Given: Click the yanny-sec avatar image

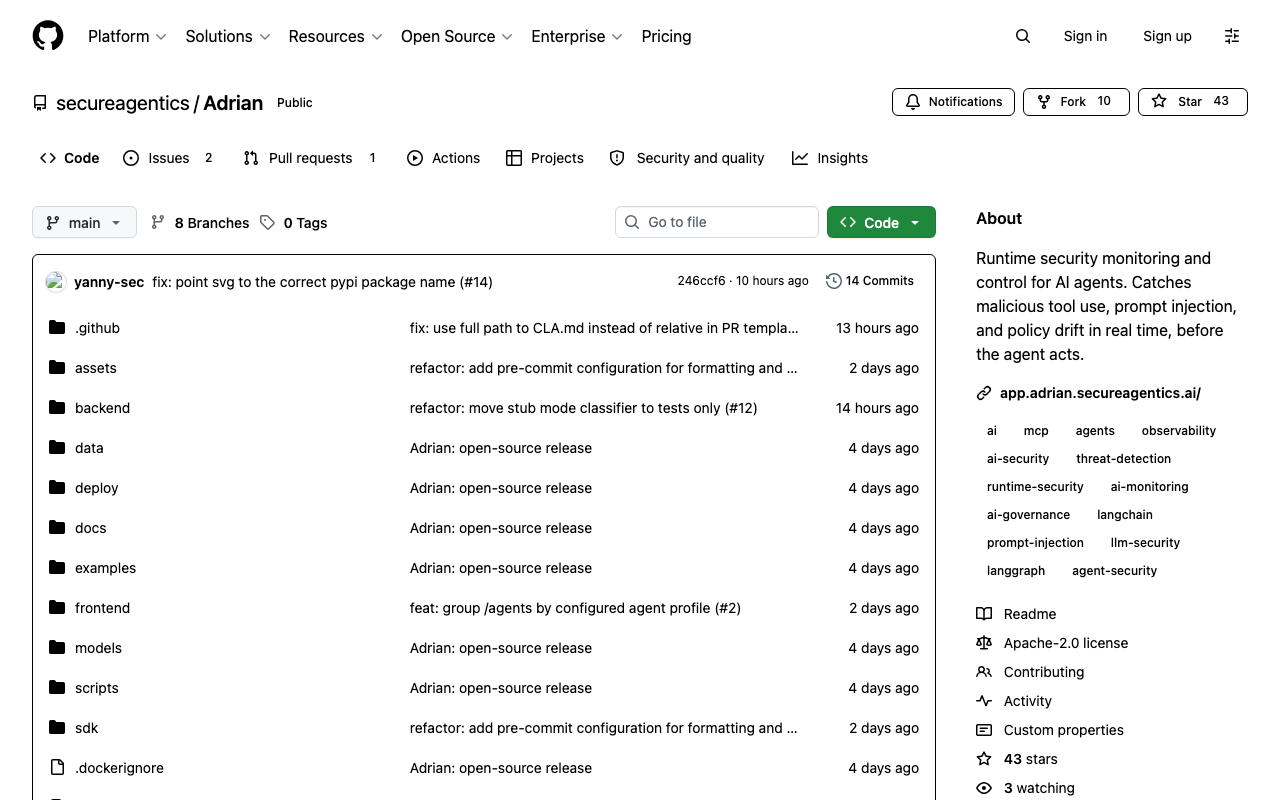Looking at the screenshot, I should pos(55,281).
